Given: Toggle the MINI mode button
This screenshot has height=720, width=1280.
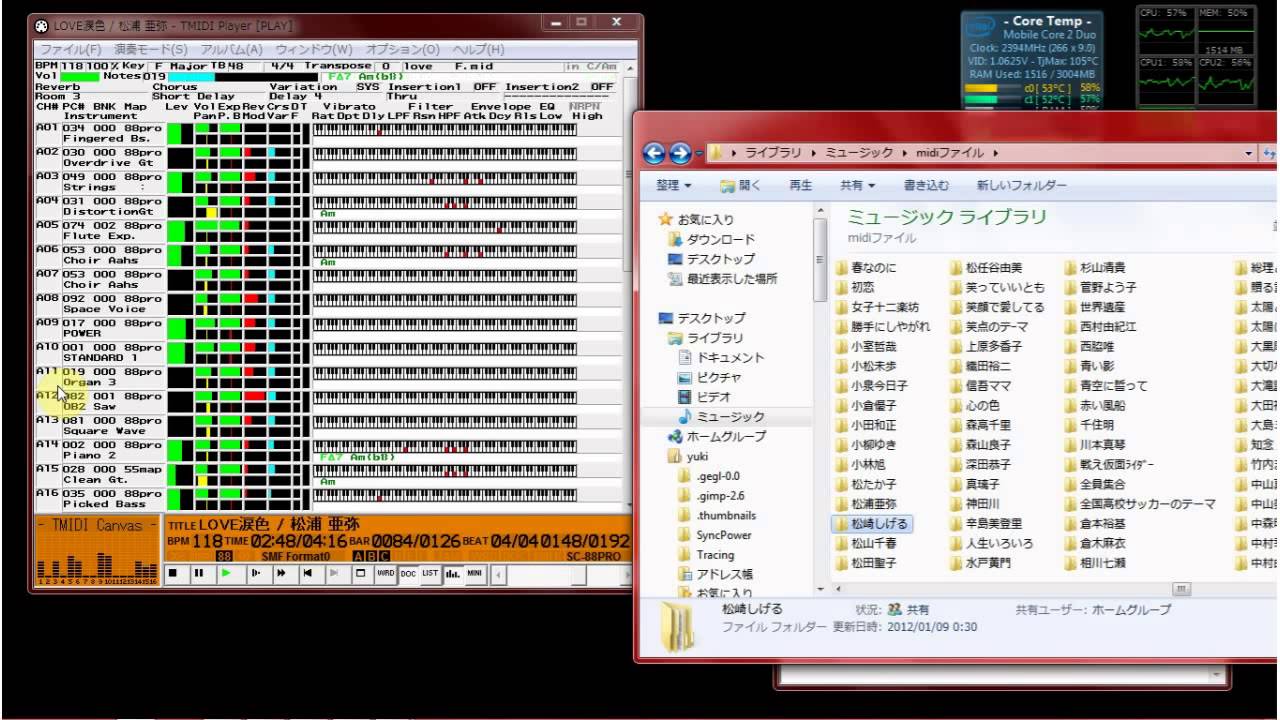Looking at the screenshot, I should coord(475,573).
